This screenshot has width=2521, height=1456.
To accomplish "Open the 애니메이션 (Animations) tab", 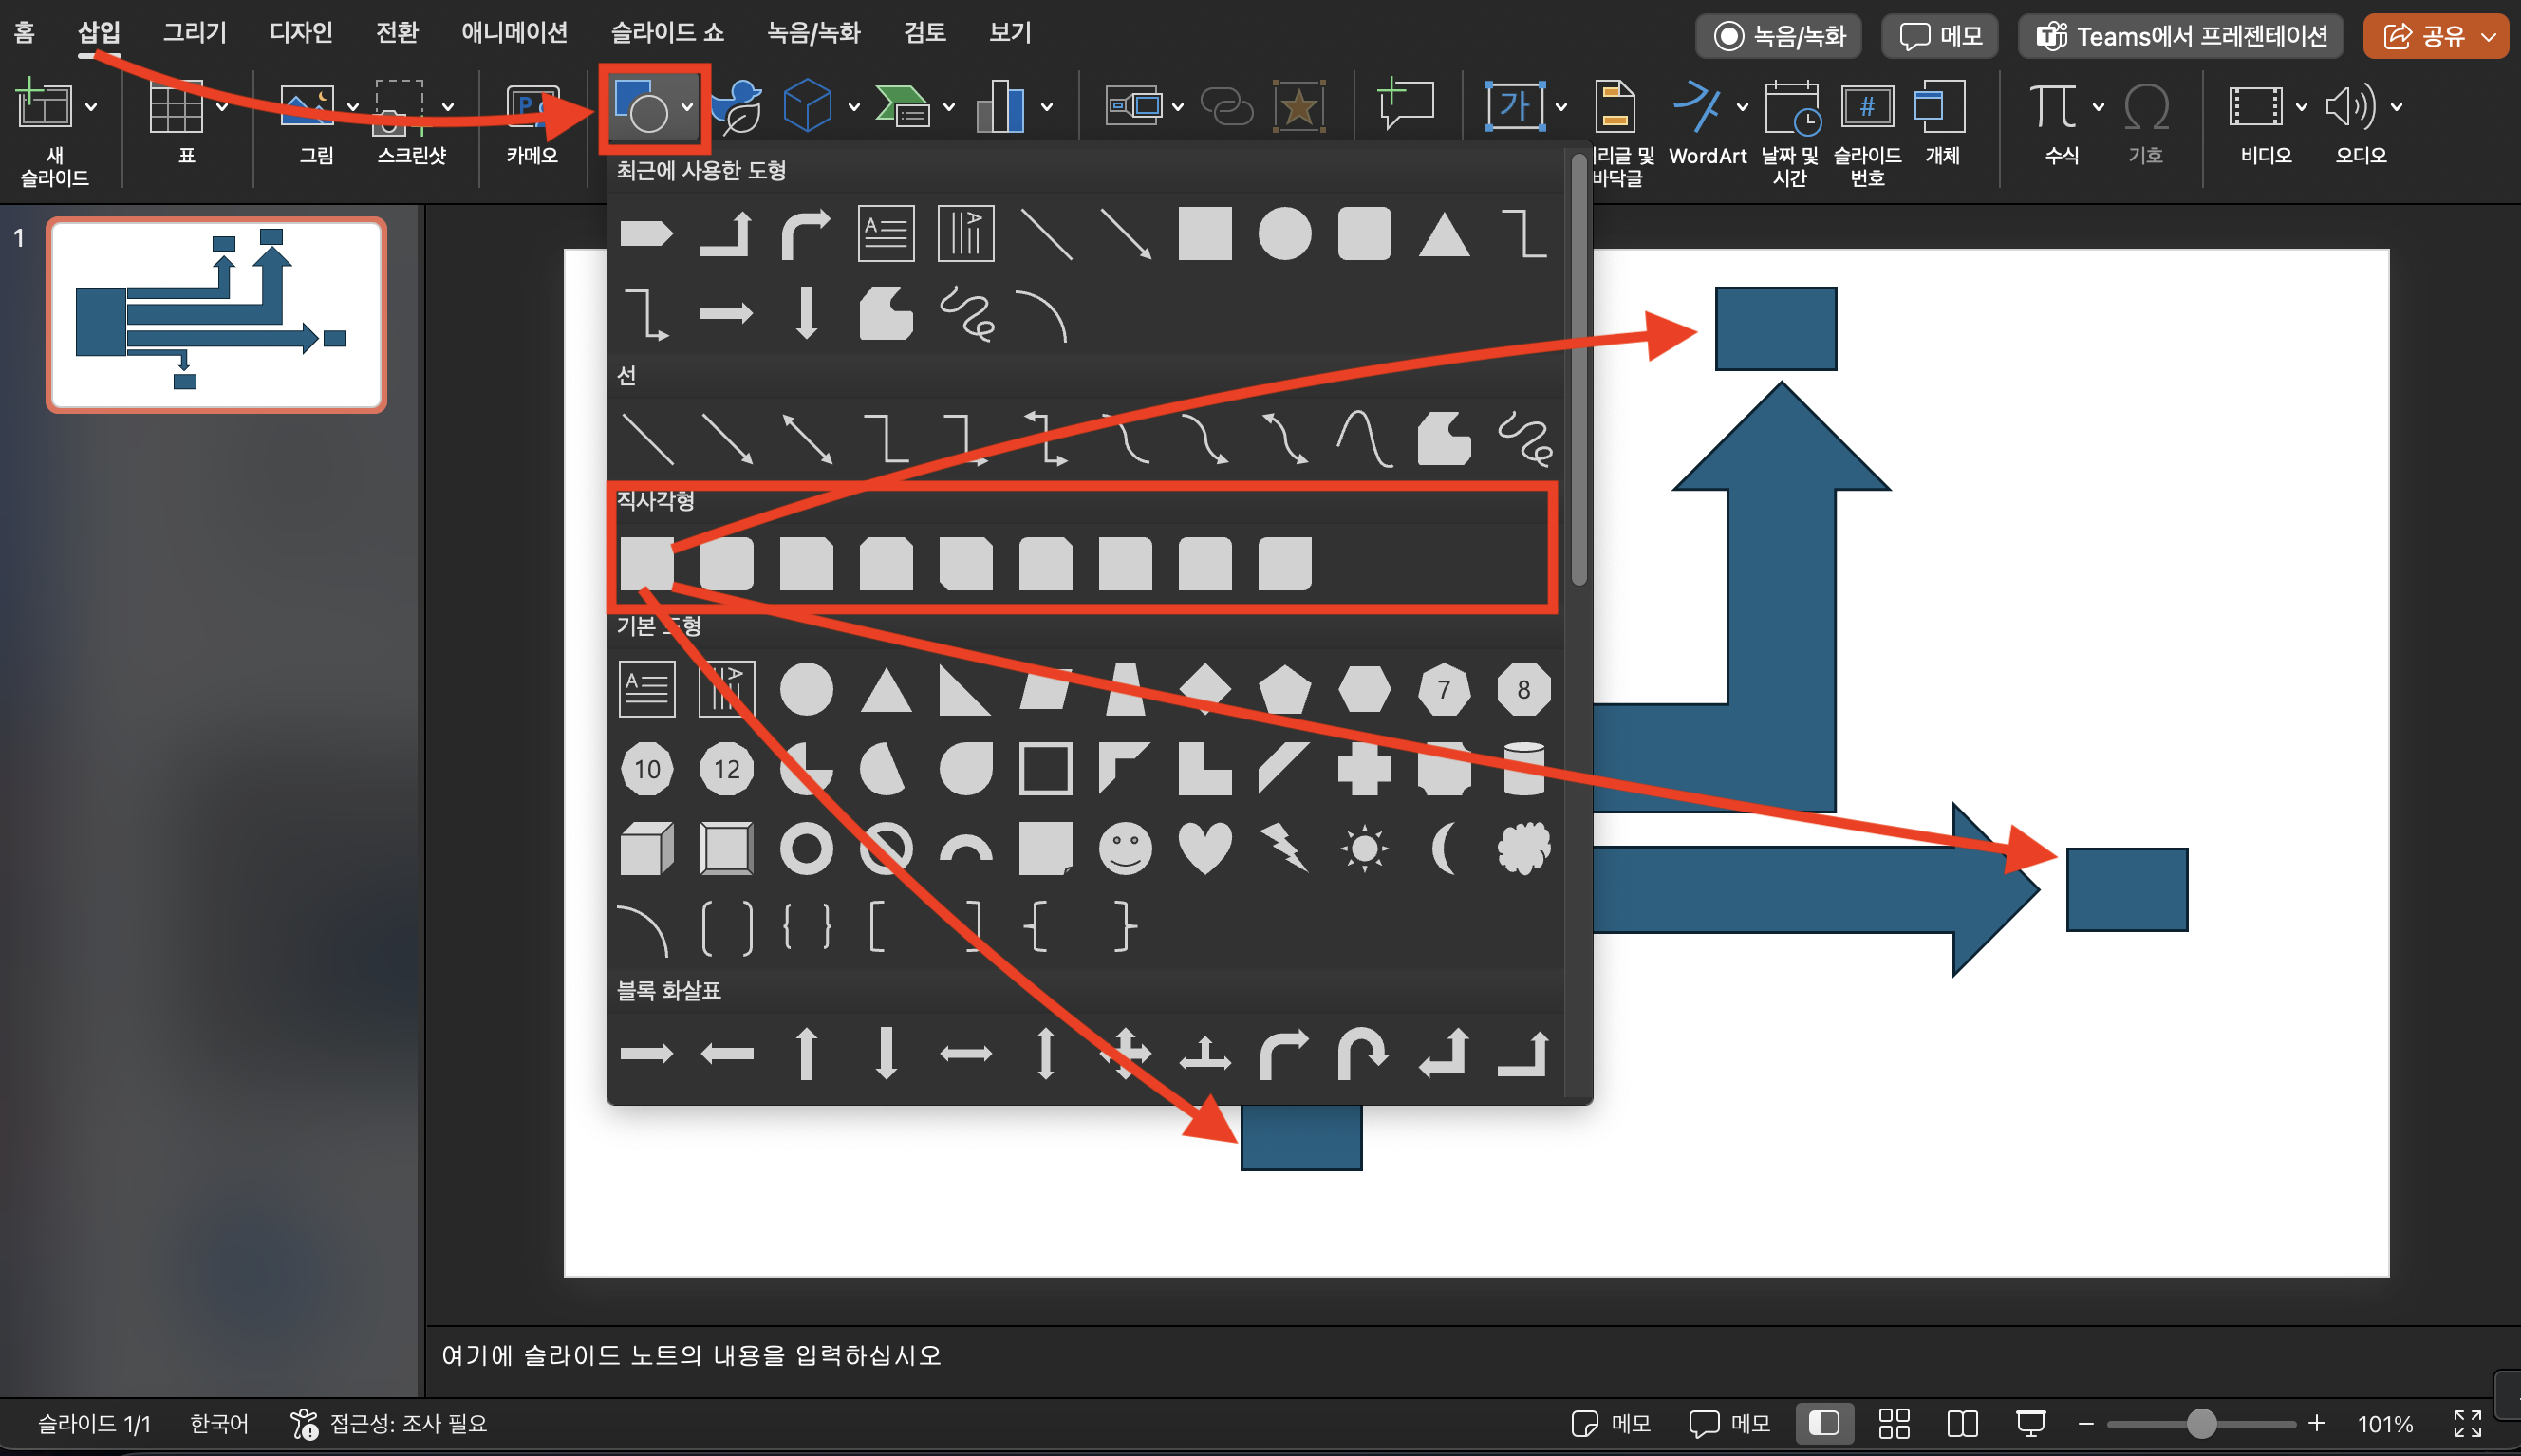I will 514,32.
